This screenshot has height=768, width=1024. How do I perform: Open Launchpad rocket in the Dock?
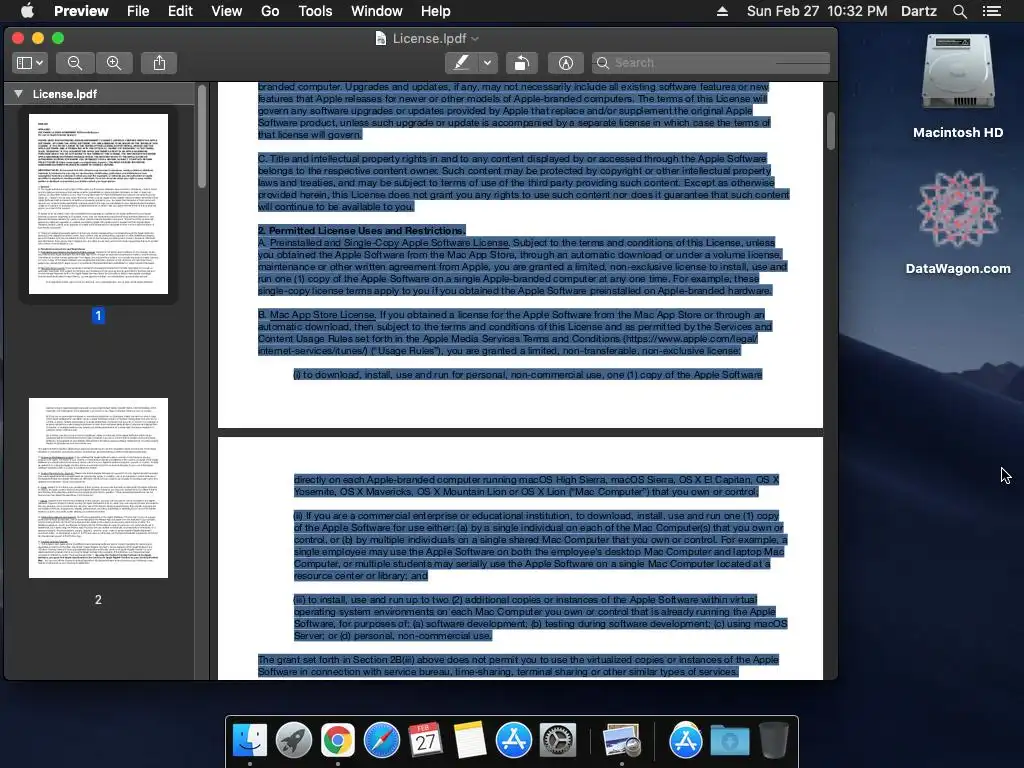294,741
